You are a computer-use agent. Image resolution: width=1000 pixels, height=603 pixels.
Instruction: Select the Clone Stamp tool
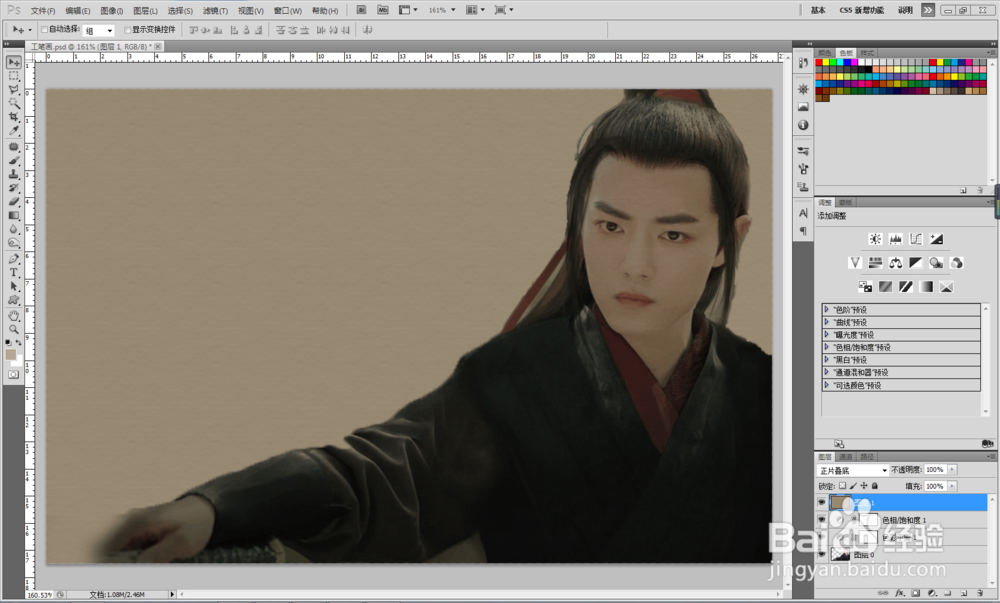point(13,174)
